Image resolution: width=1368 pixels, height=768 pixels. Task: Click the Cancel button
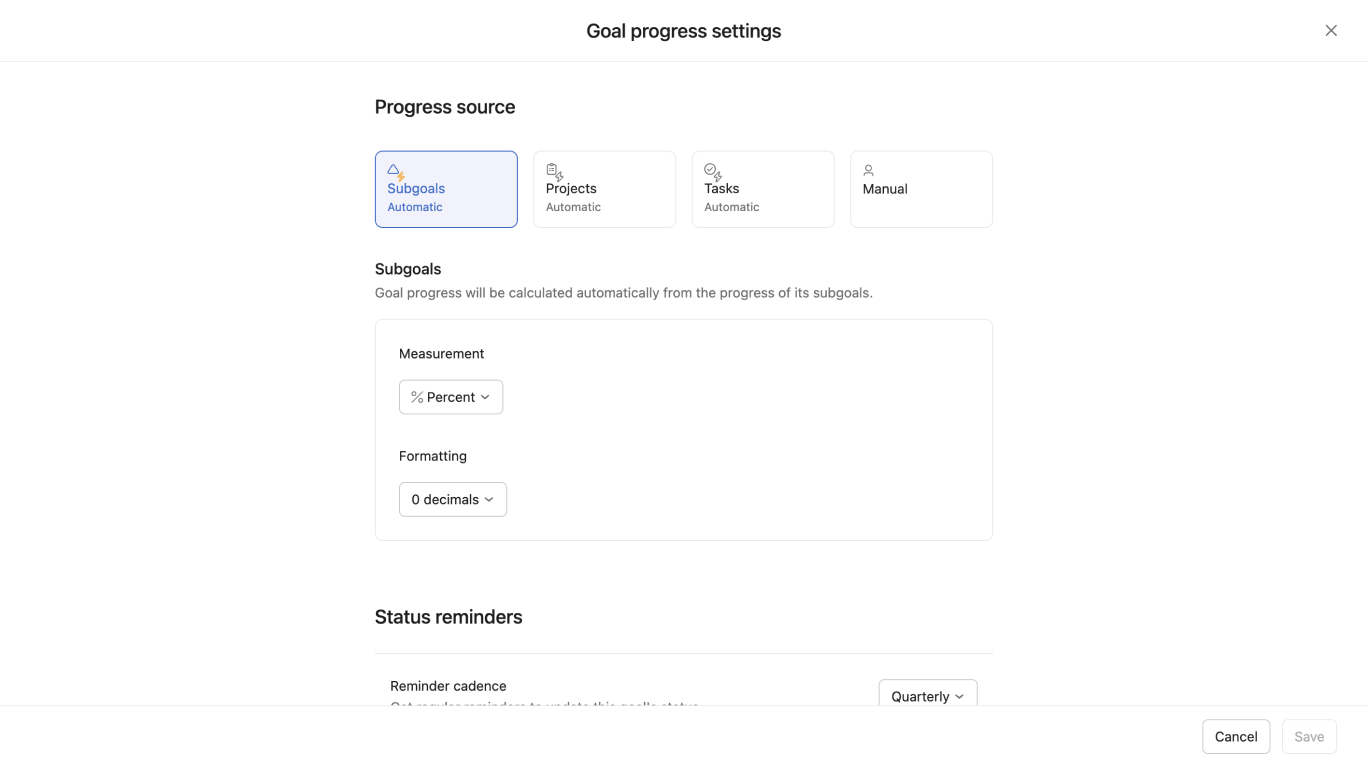click(1235, 736)
